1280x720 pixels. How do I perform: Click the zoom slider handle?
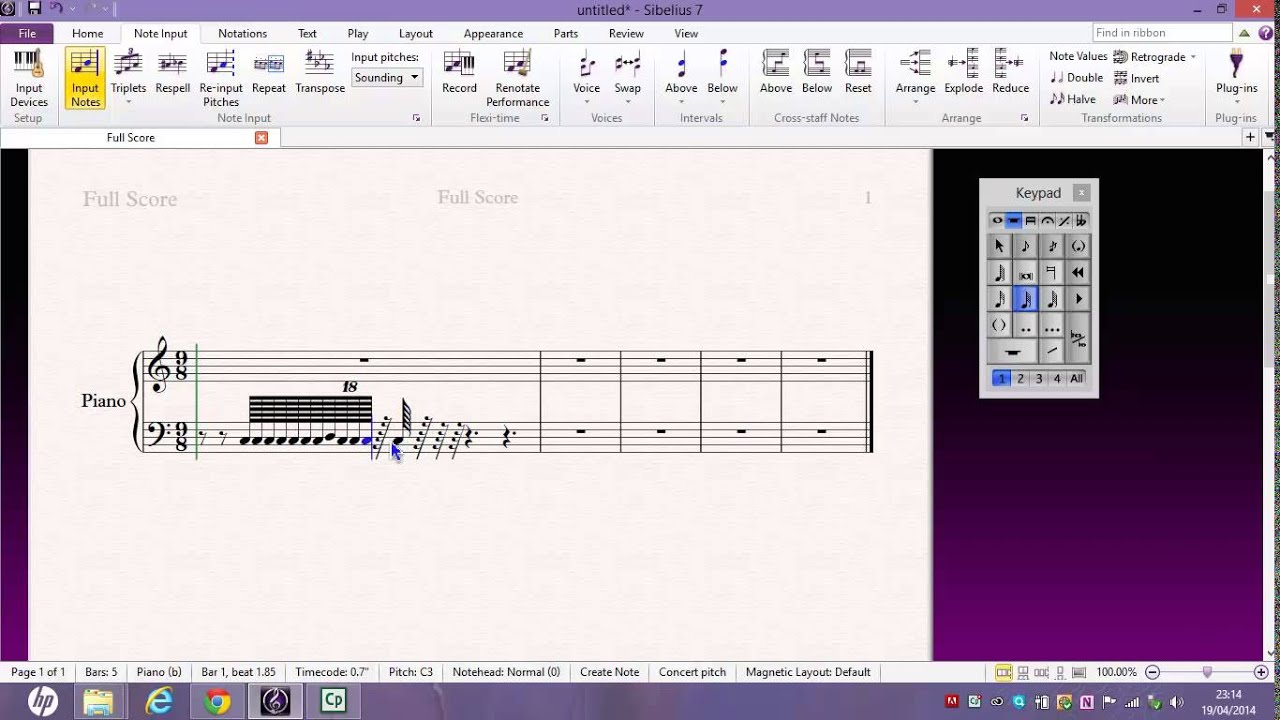pos(1207,672)
